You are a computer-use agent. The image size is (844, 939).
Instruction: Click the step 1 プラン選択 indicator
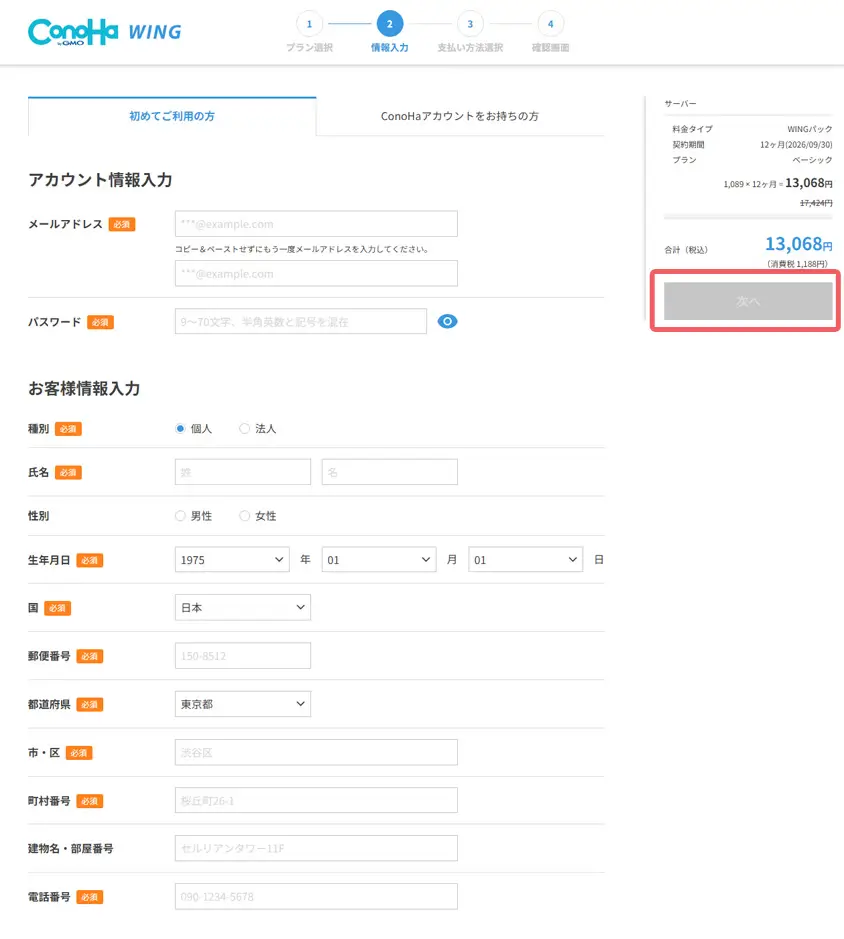309,22
